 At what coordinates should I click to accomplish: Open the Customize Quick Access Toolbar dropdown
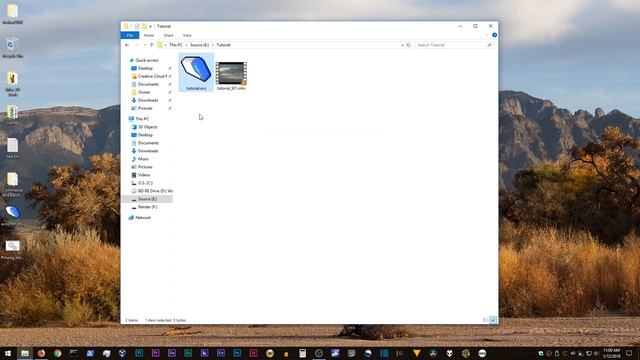click(x=151, y=27)
